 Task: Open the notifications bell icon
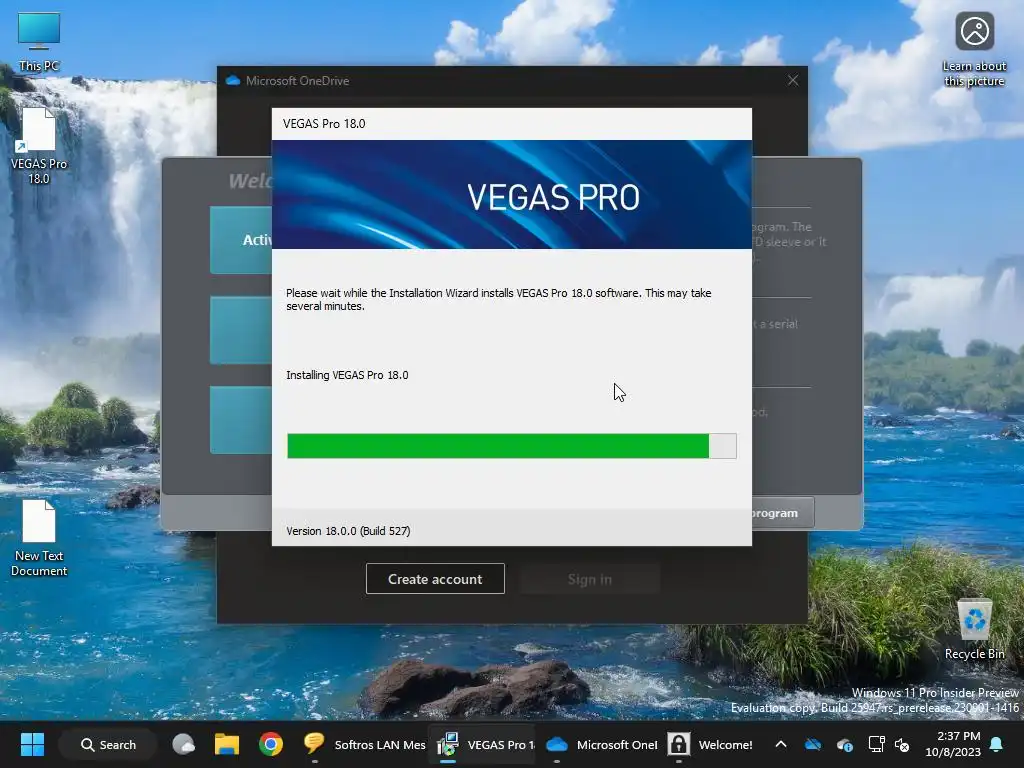997,744
